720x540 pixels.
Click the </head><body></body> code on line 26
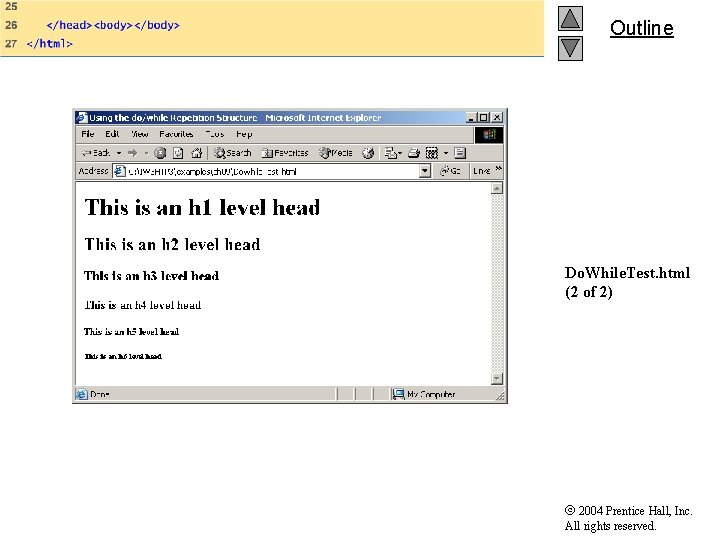coord(113,25)
